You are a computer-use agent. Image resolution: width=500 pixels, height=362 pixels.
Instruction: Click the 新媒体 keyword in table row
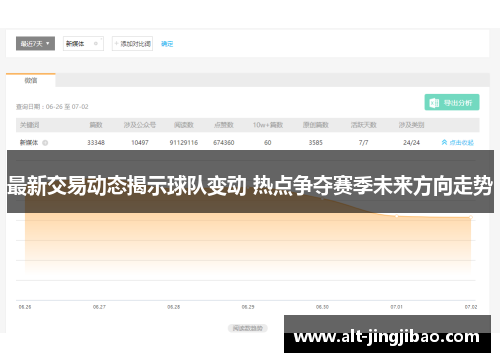29,143
